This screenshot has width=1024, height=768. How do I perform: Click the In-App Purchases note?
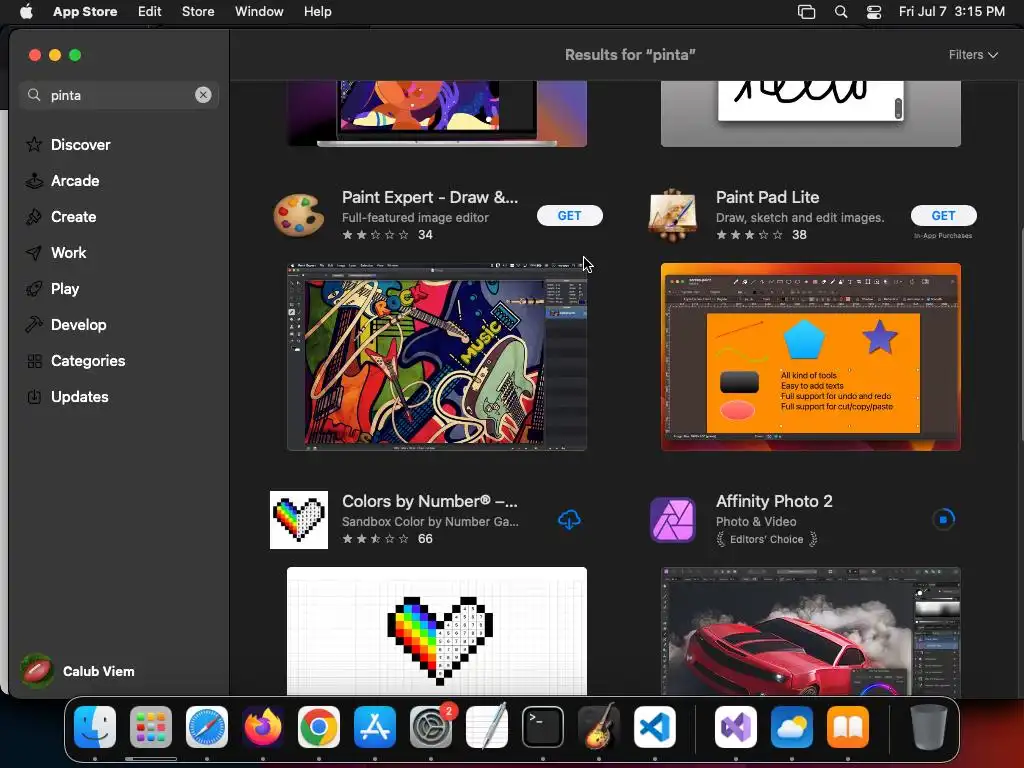(x=943, y=236)
